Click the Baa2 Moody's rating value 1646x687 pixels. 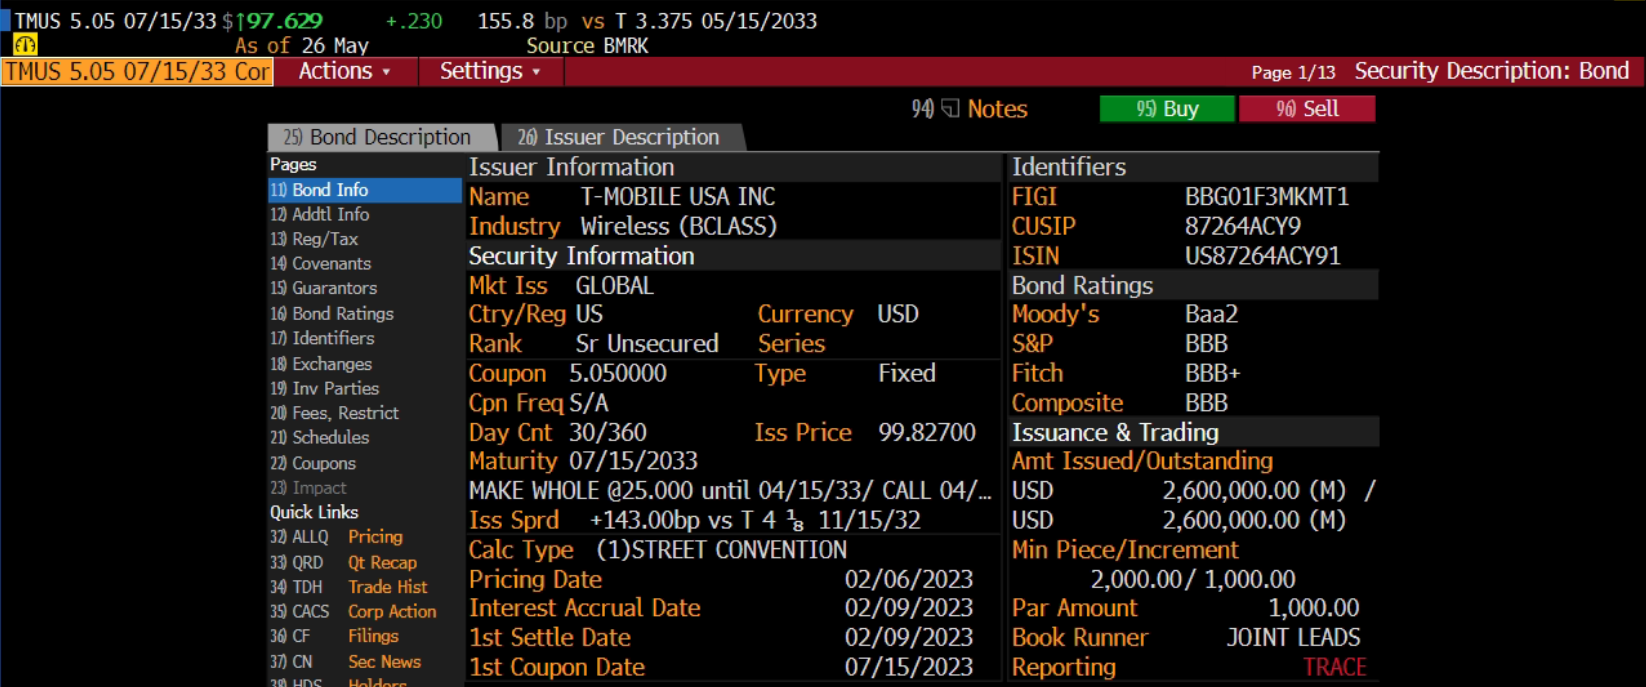[x=1211, y=314]
